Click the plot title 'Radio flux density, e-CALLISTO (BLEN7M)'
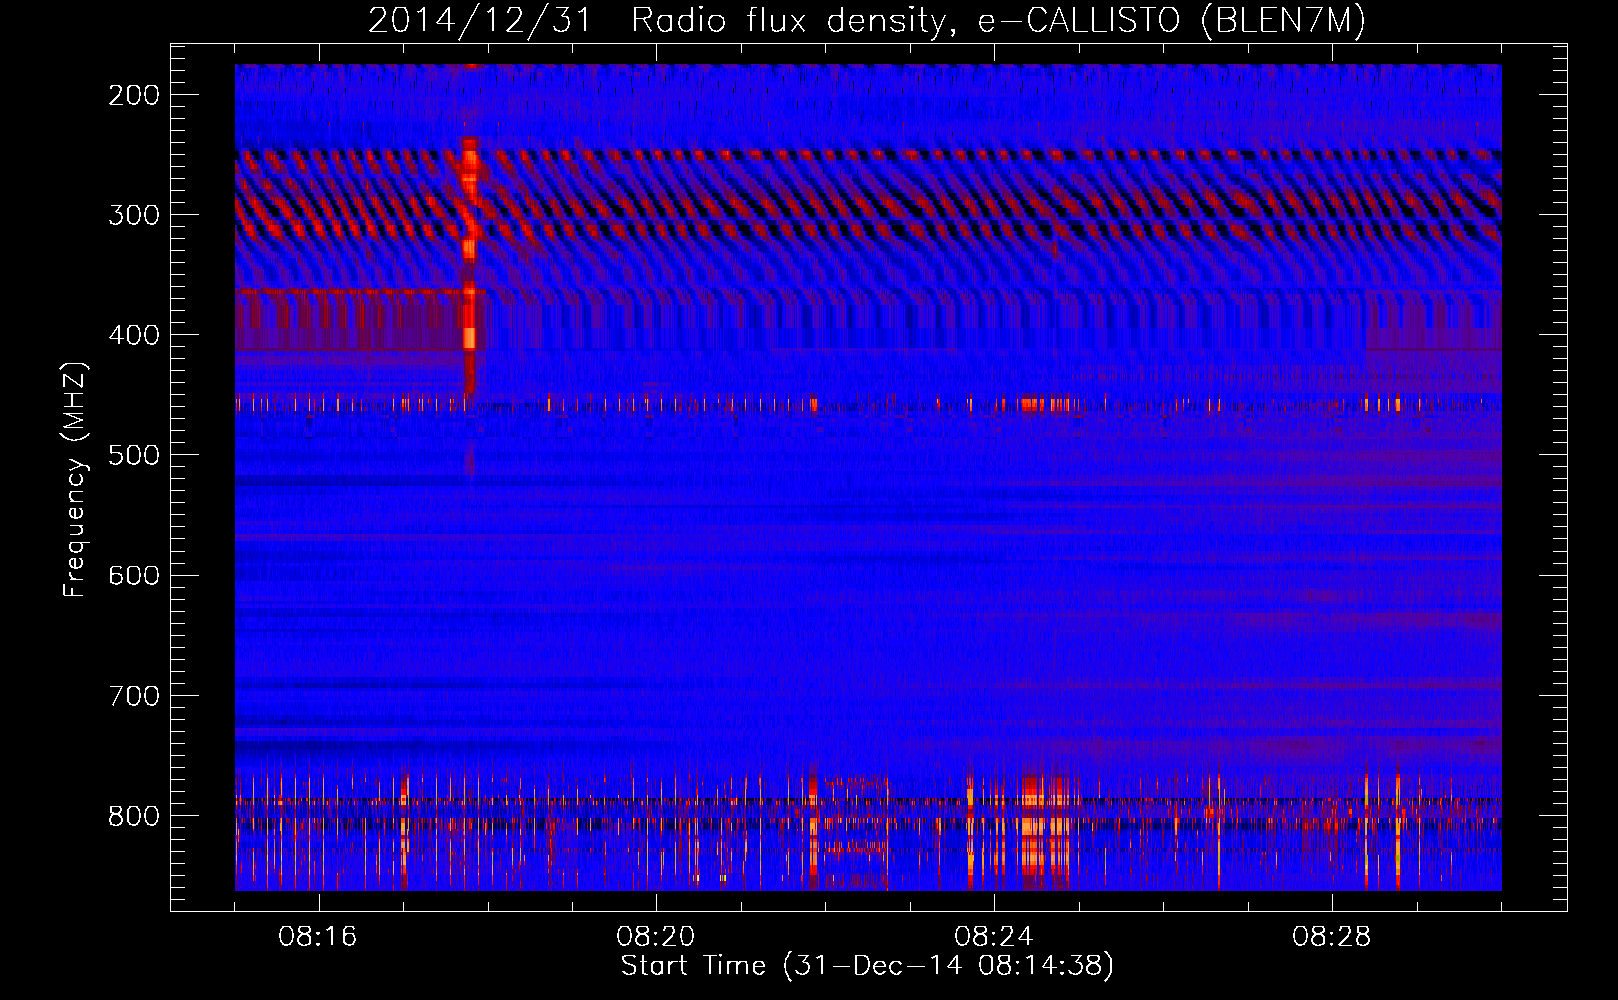1618x1000 pixels. pyautogui.click(x=999, y=21)
